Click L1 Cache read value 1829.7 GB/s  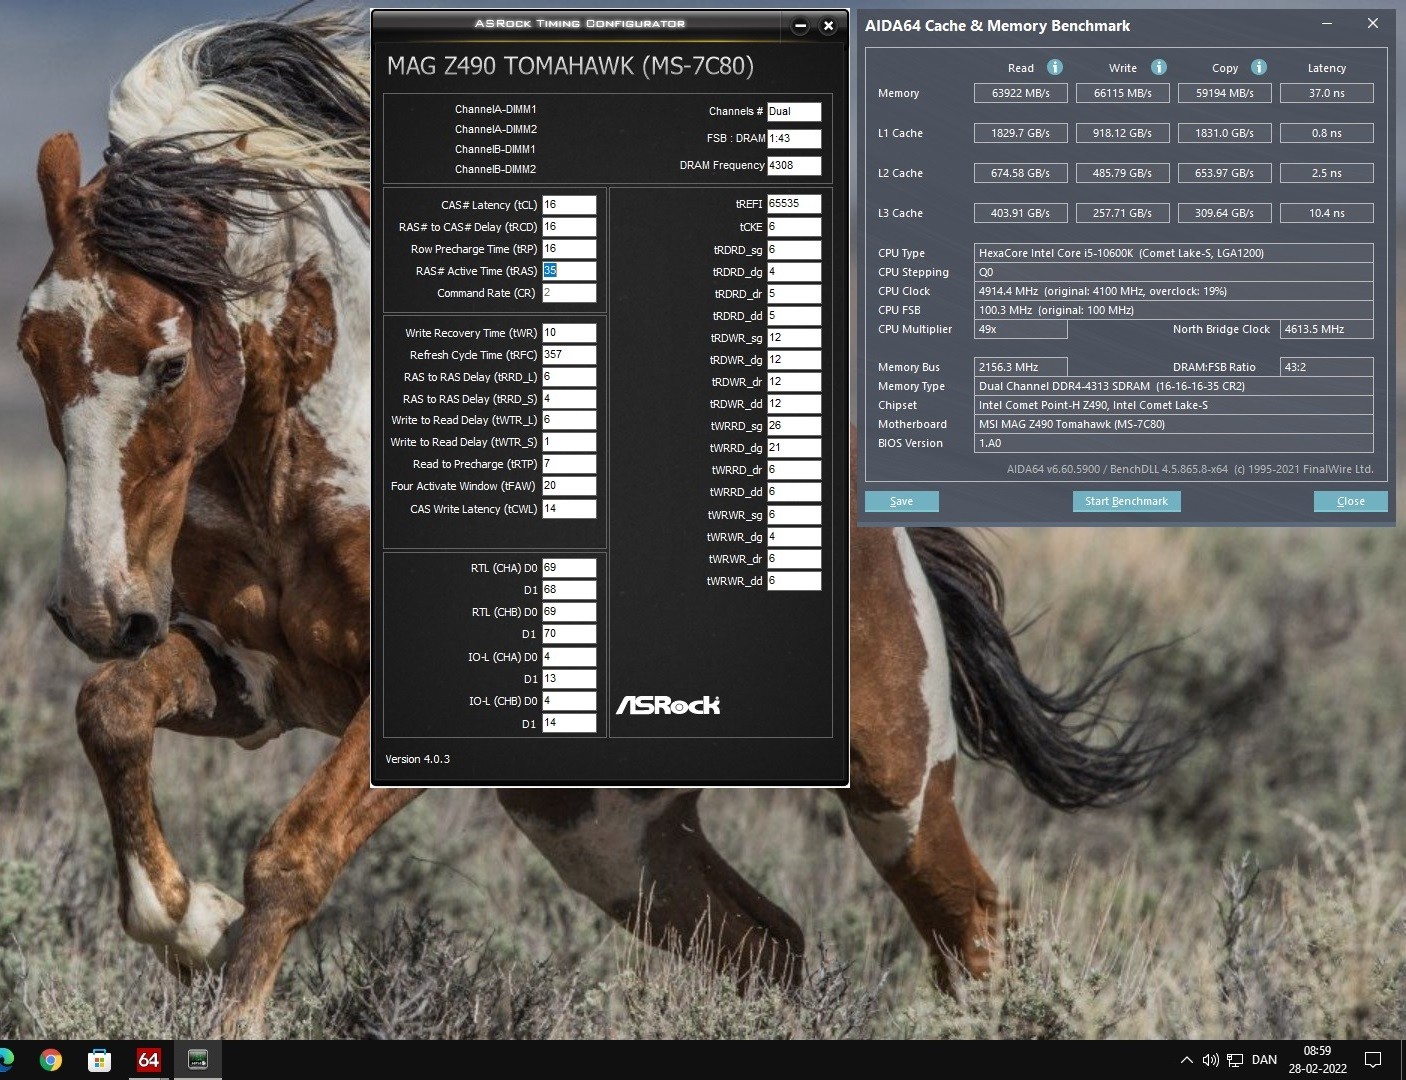coord(1021,133)
